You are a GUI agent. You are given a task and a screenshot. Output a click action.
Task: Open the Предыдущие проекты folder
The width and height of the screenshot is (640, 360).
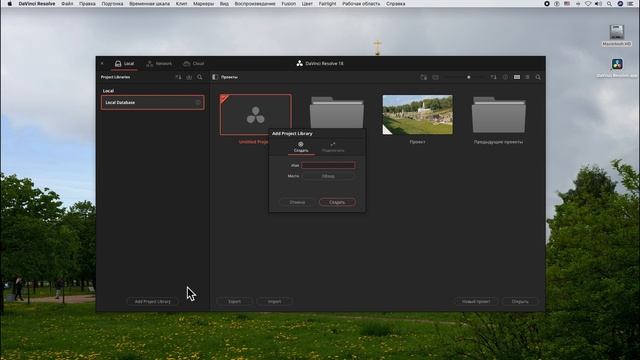(x=499, y=115)
